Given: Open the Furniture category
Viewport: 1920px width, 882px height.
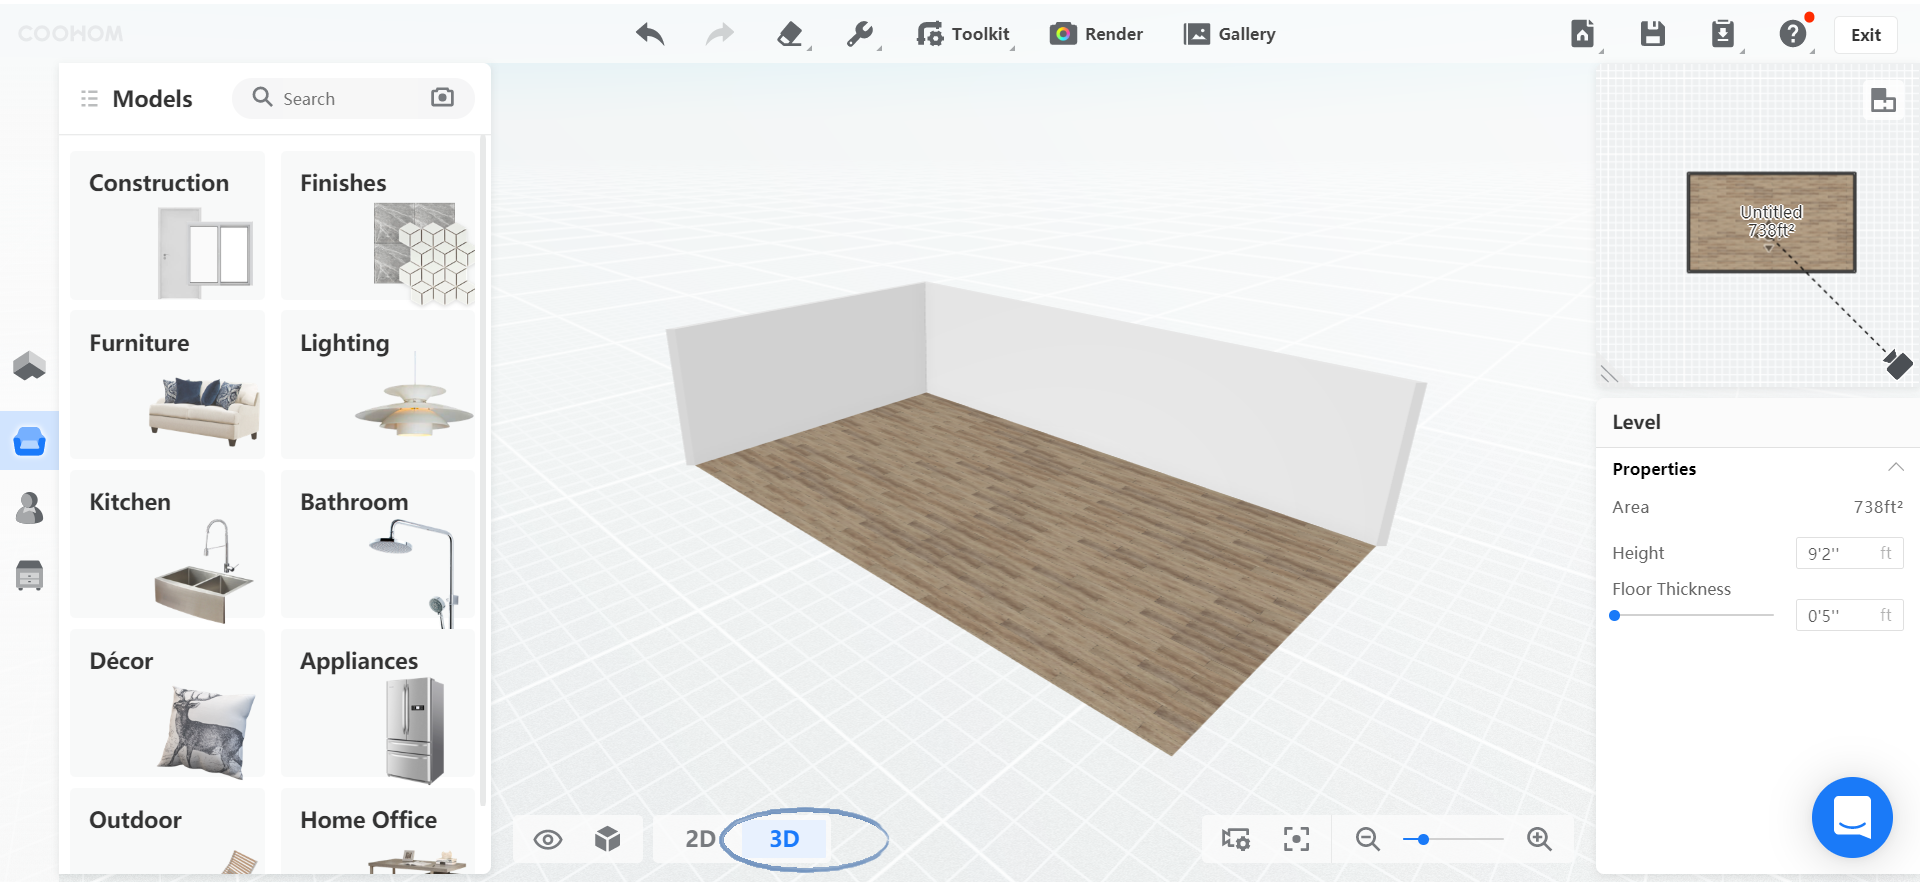Looking at the screenshot, I should [168, 384].
